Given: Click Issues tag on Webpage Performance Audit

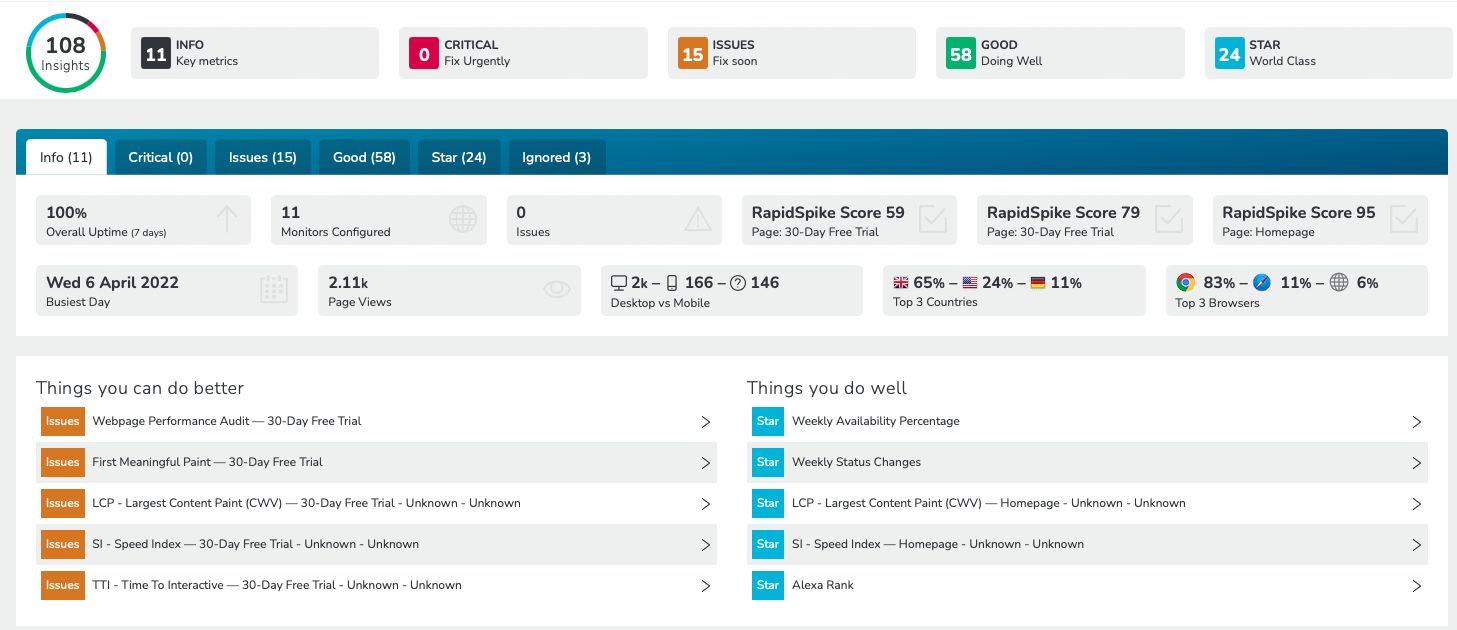Looking at the screenshot, I should coord(63,422).
